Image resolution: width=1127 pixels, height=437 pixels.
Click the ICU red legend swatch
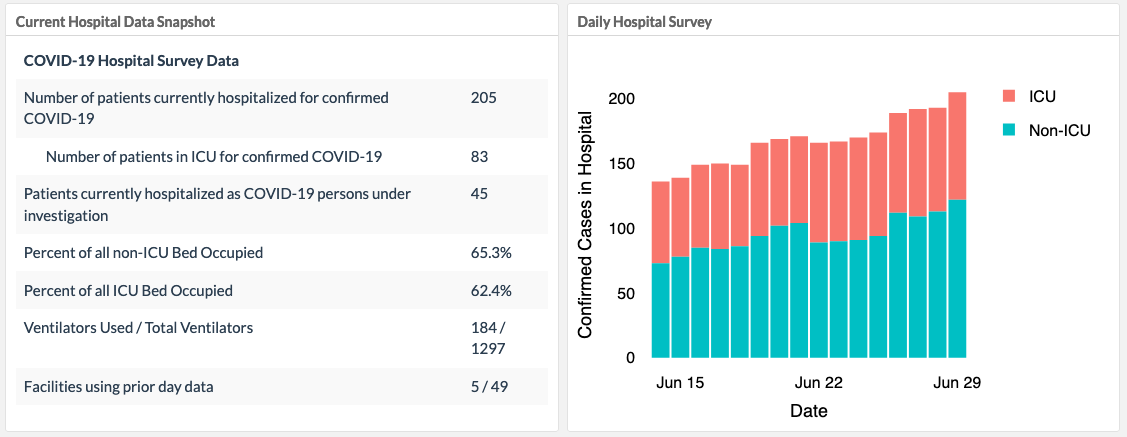point(1010,96)
